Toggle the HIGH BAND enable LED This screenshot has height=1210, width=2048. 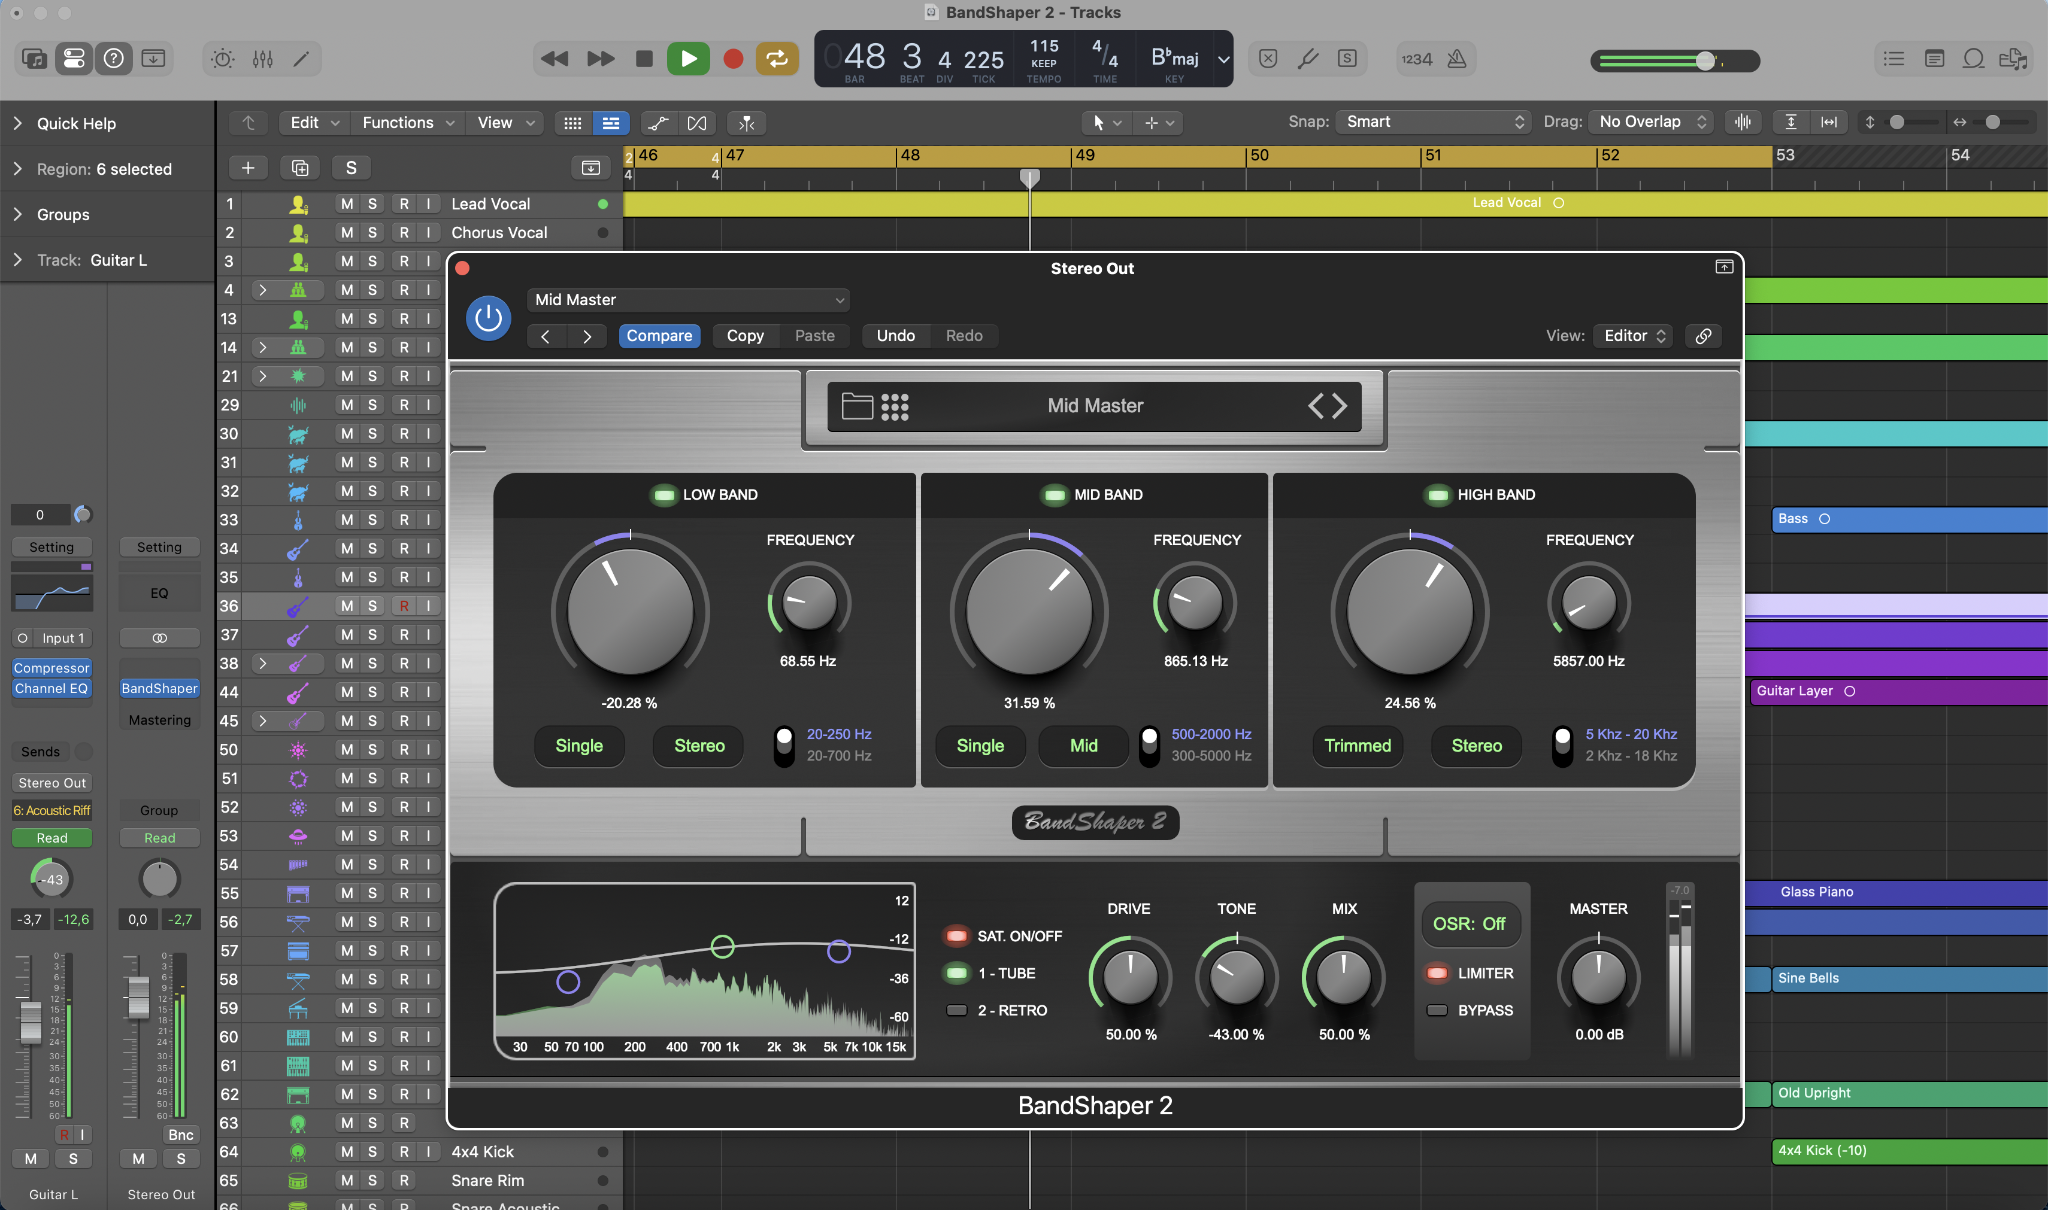(x=1438, y=495)
